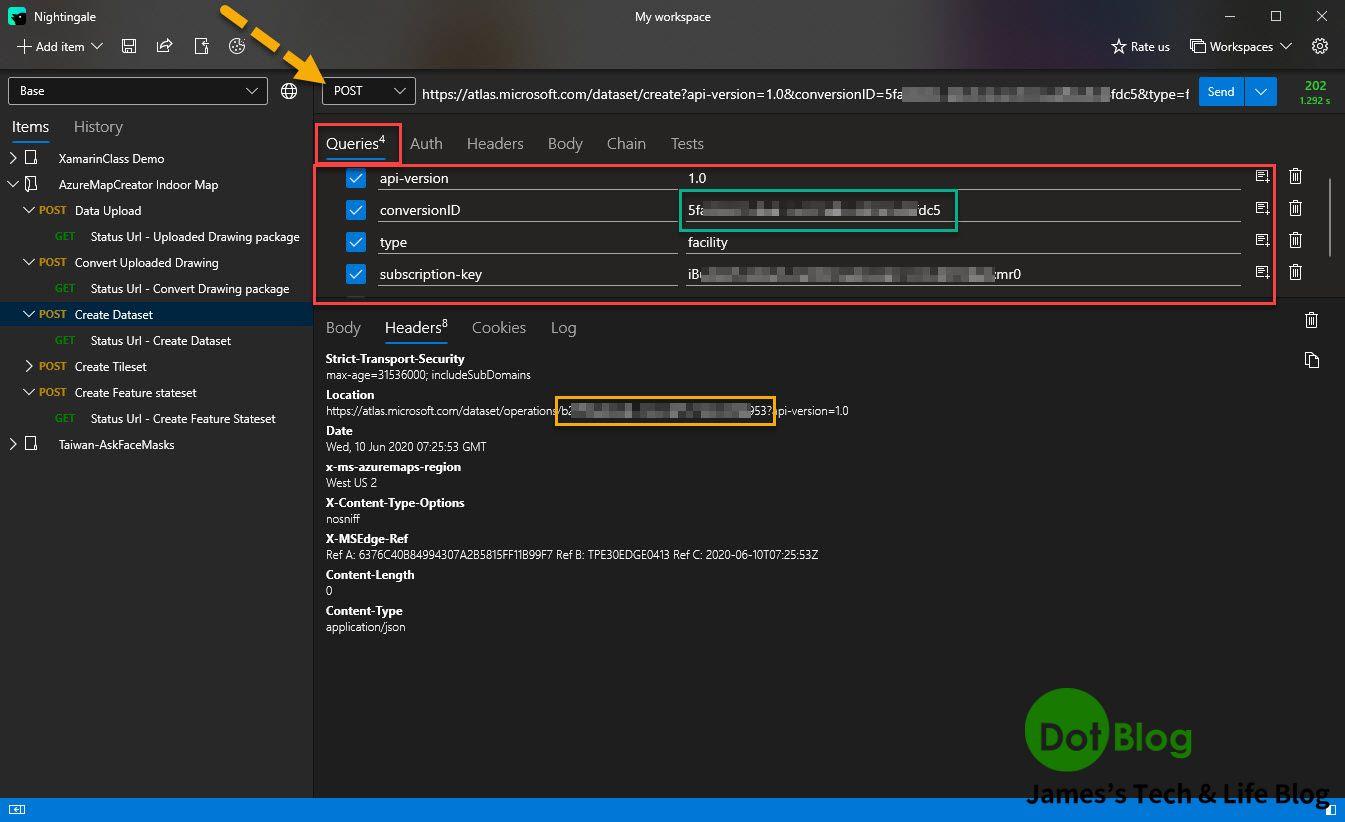Viewport: 1345px width, 822px height.
Task: Open the POST method dropdown
Action: pyautogui.click(x=368, y=91)
